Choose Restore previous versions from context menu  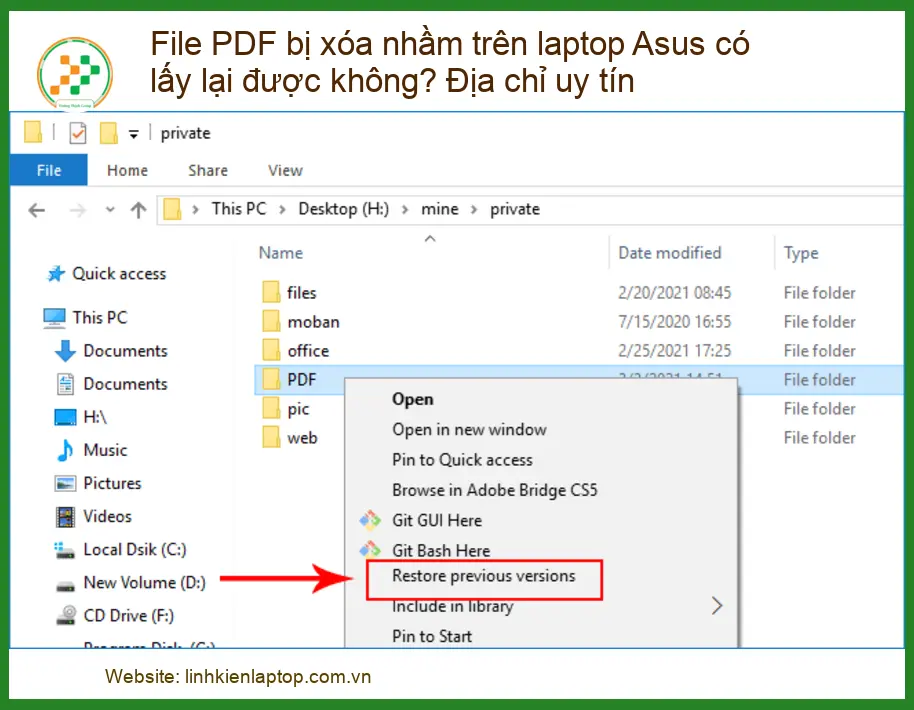point(484,576)
